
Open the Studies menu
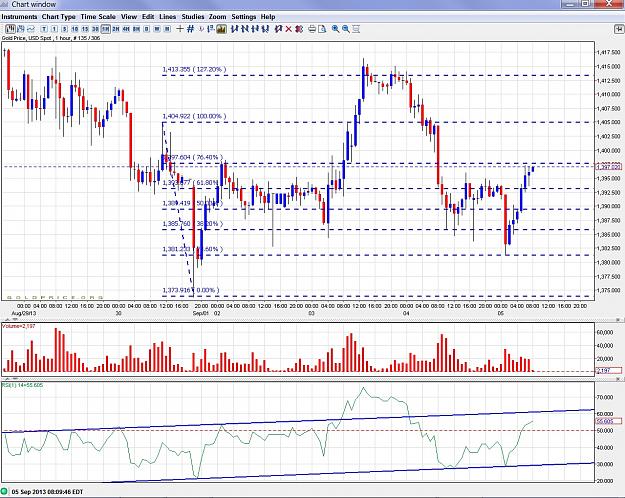pos(193,17)
